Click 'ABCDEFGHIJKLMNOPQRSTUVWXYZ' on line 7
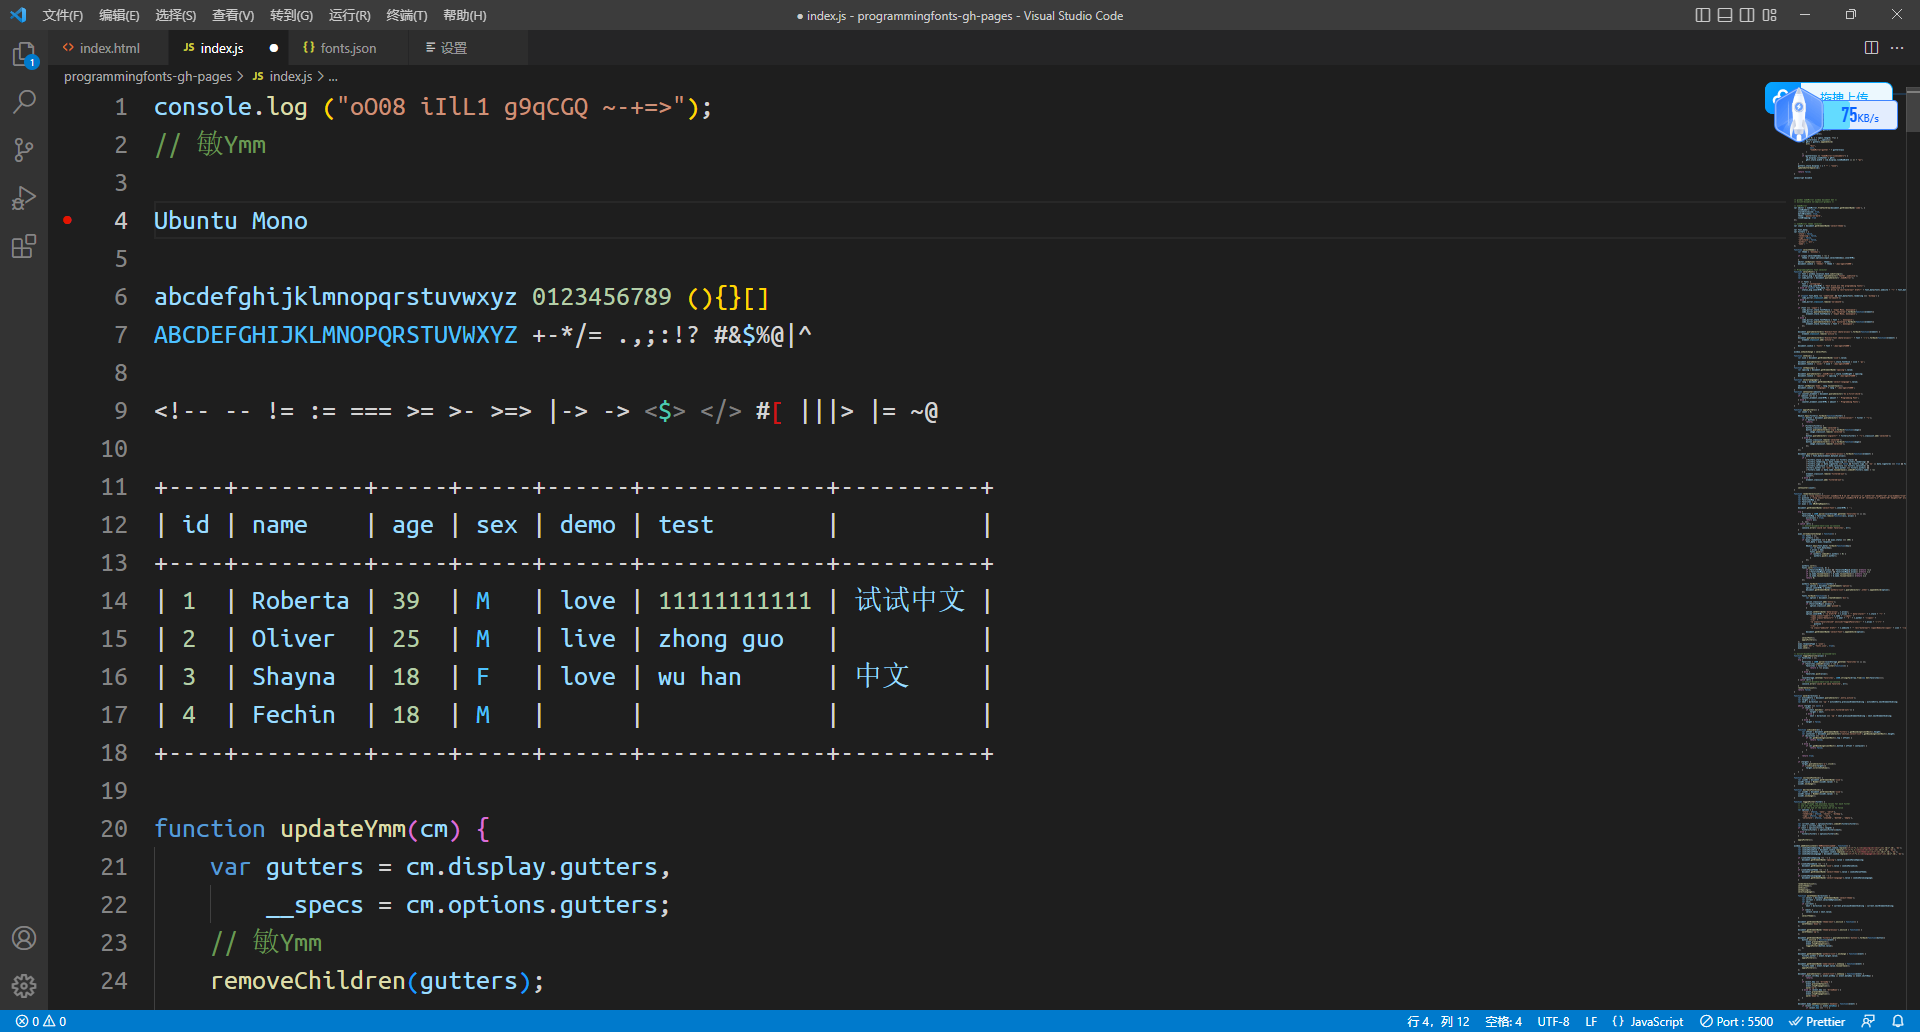Image resolution: width=1920 pixels, height=1032 pixels. pos(336,334)
